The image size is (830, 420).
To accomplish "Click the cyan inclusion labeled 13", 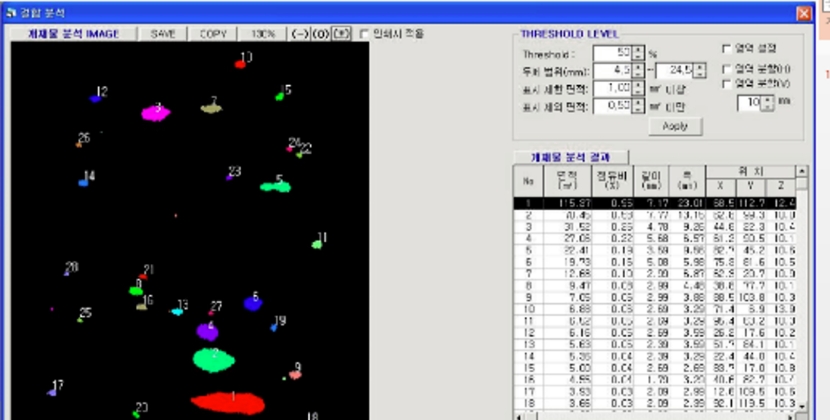I will pyautogui.click(x=177, y=312).
